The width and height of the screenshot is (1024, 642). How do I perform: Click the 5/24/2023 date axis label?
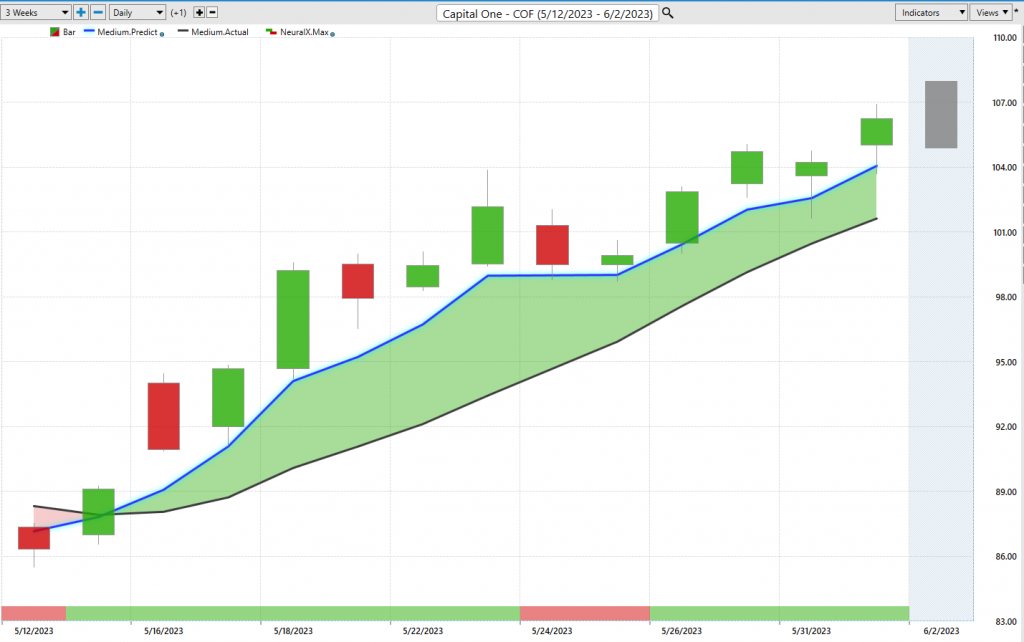552,631
